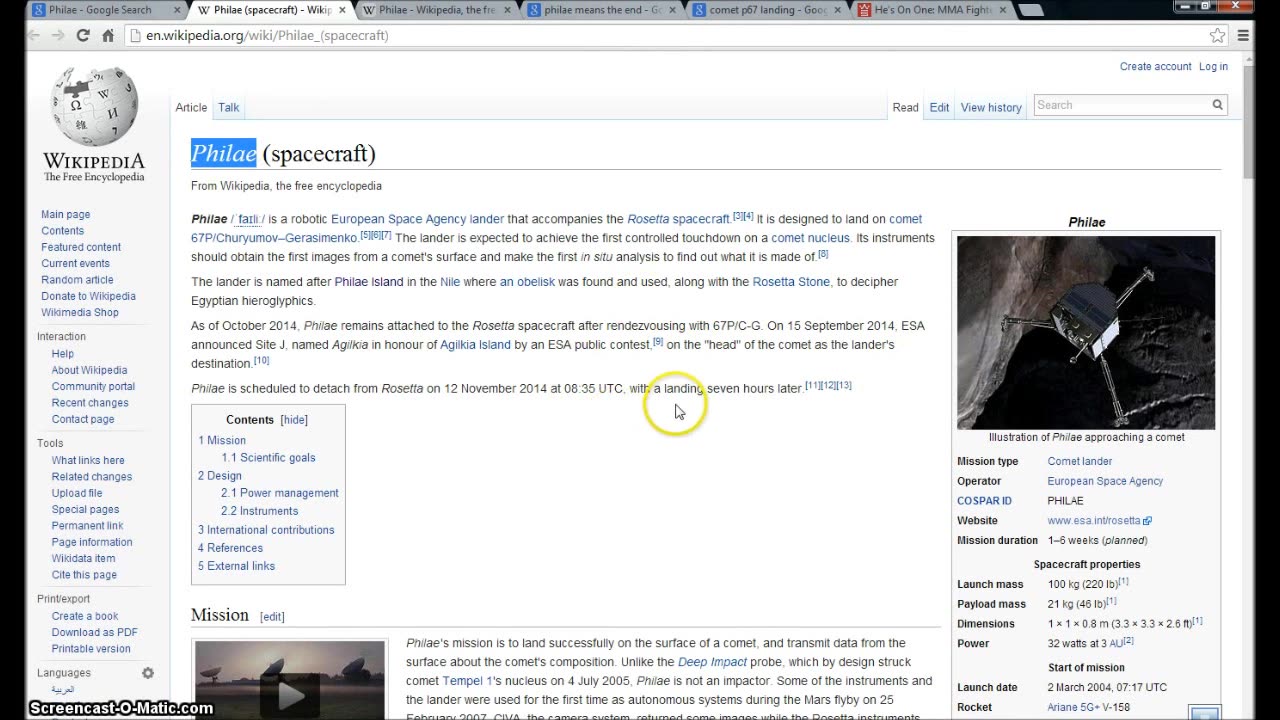
Task: Open the Talk tab of the article
Action: pyautogui.click(x=229, y=107)
